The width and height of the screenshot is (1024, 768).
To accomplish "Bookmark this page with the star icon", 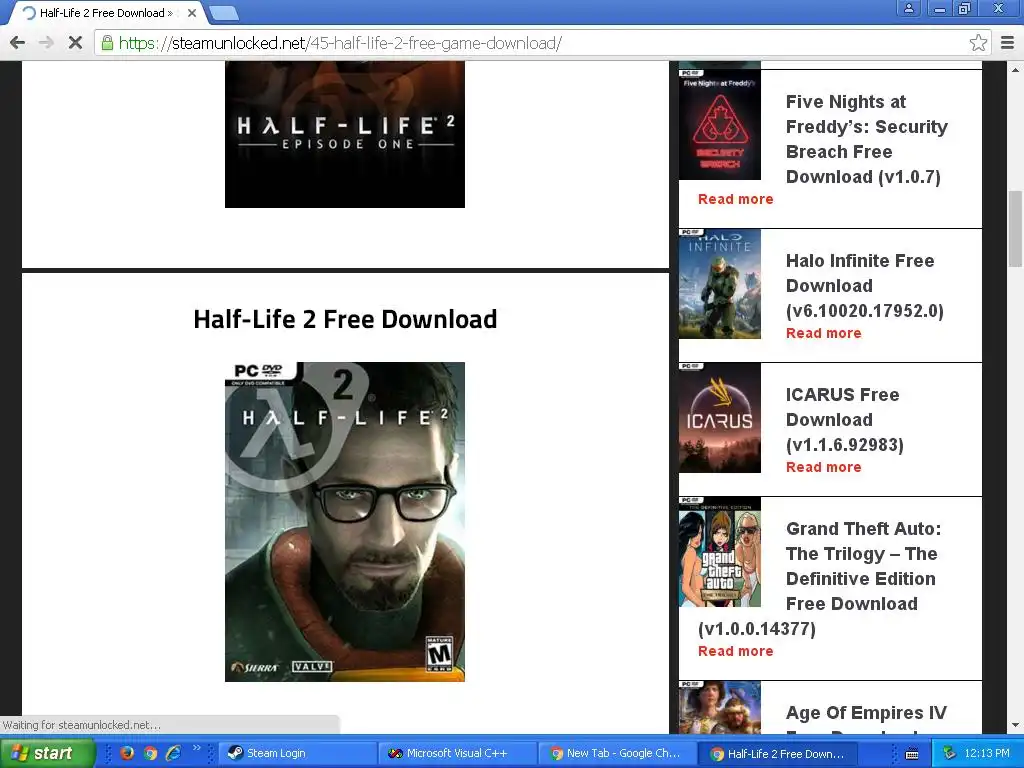I will tap(978, 43).
